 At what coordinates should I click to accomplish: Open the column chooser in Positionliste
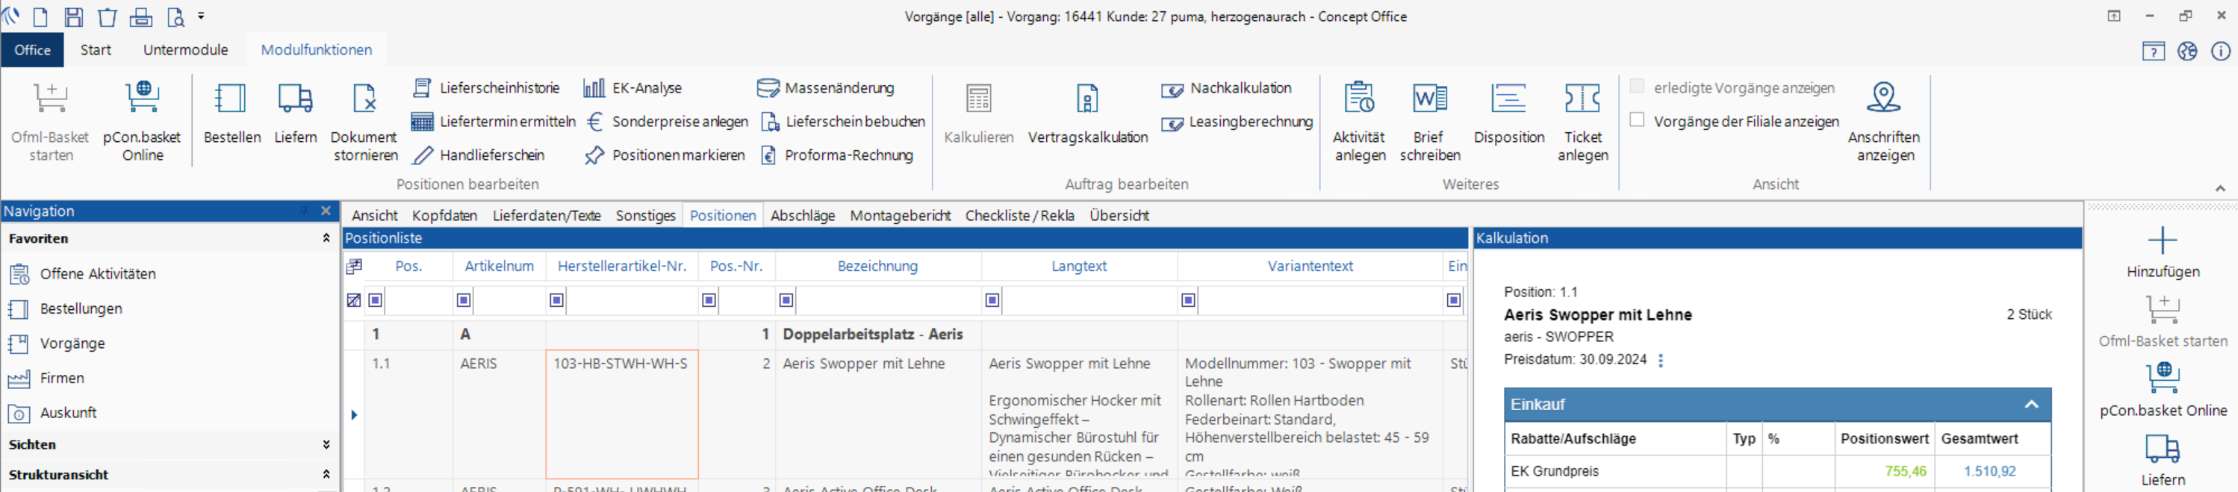pyautogui.click(x=354, y=266)
